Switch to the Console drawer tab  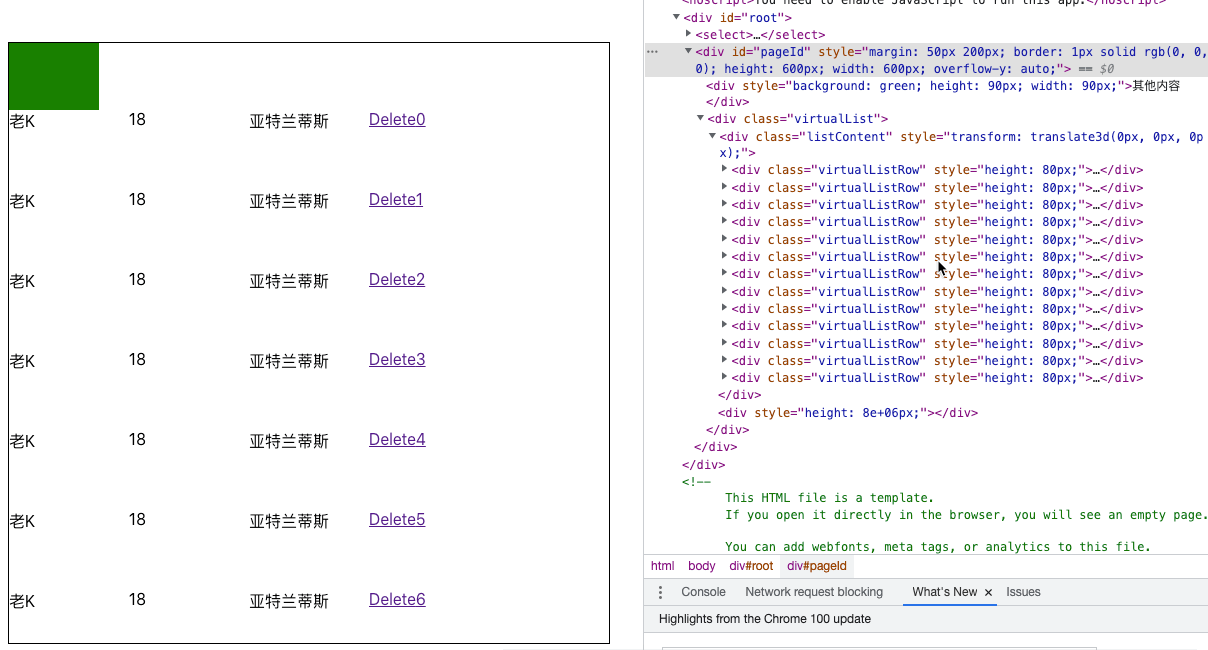click(703, 592)
